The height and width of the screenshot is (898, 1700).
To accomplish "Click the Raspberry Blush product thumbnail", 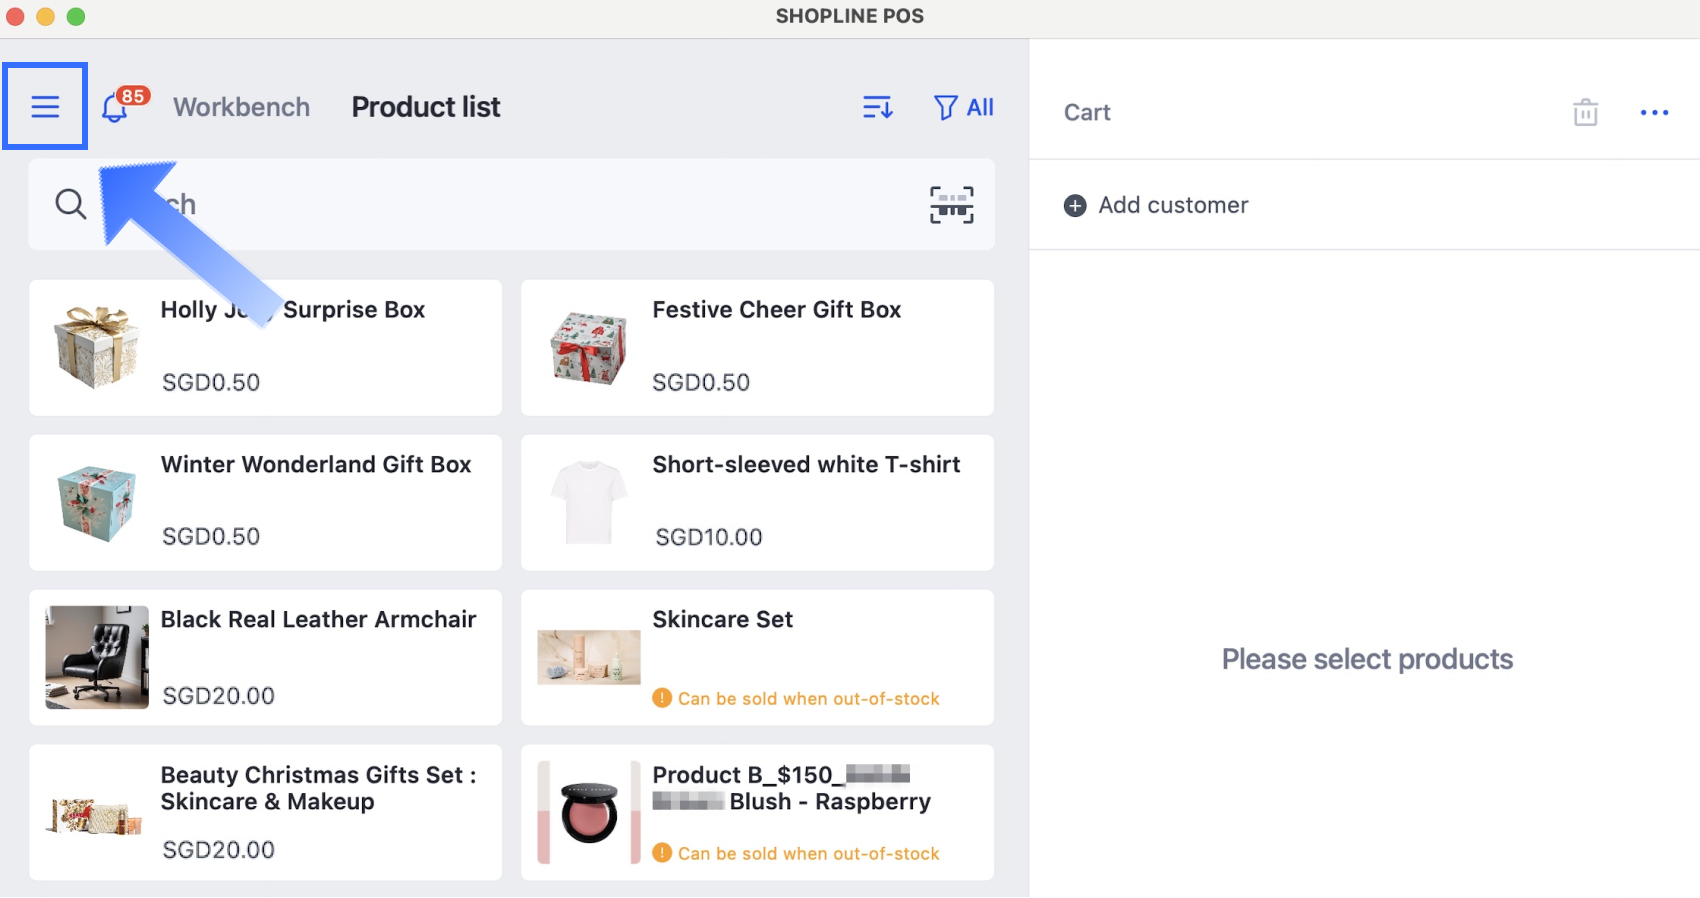I will [589, 812].
